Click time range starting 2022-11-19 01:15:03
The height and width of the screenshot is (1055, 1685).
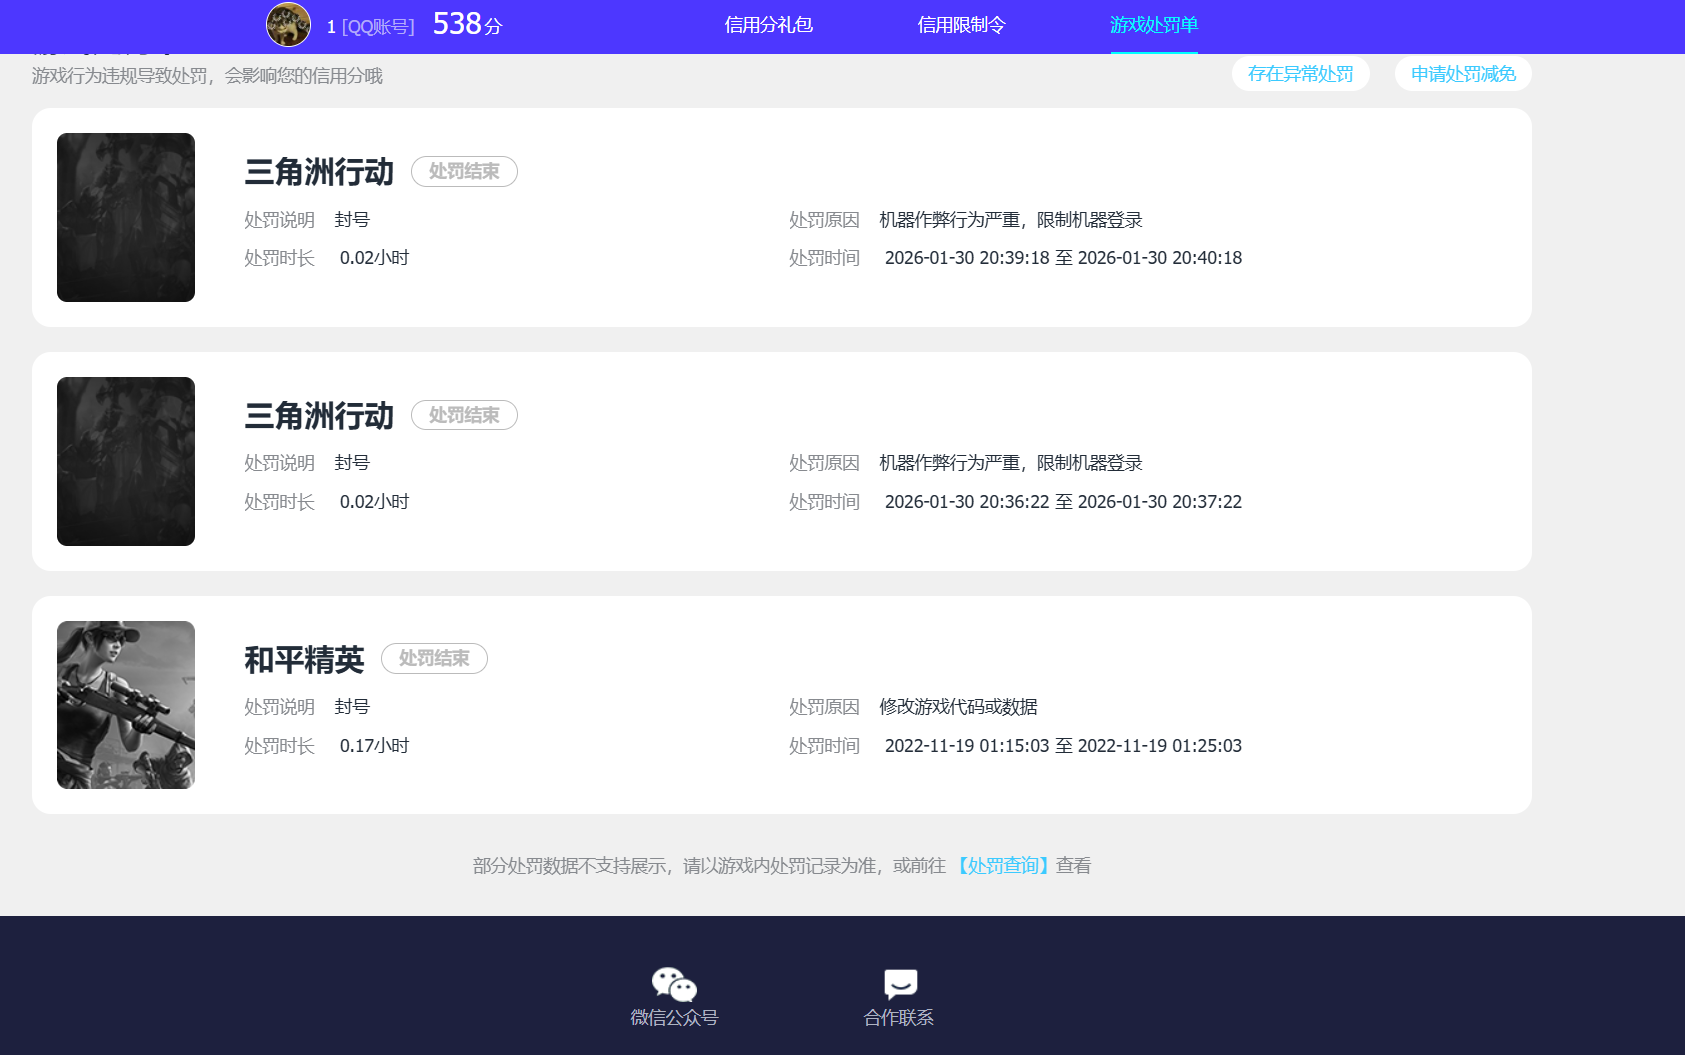(x=1063, y=746)
